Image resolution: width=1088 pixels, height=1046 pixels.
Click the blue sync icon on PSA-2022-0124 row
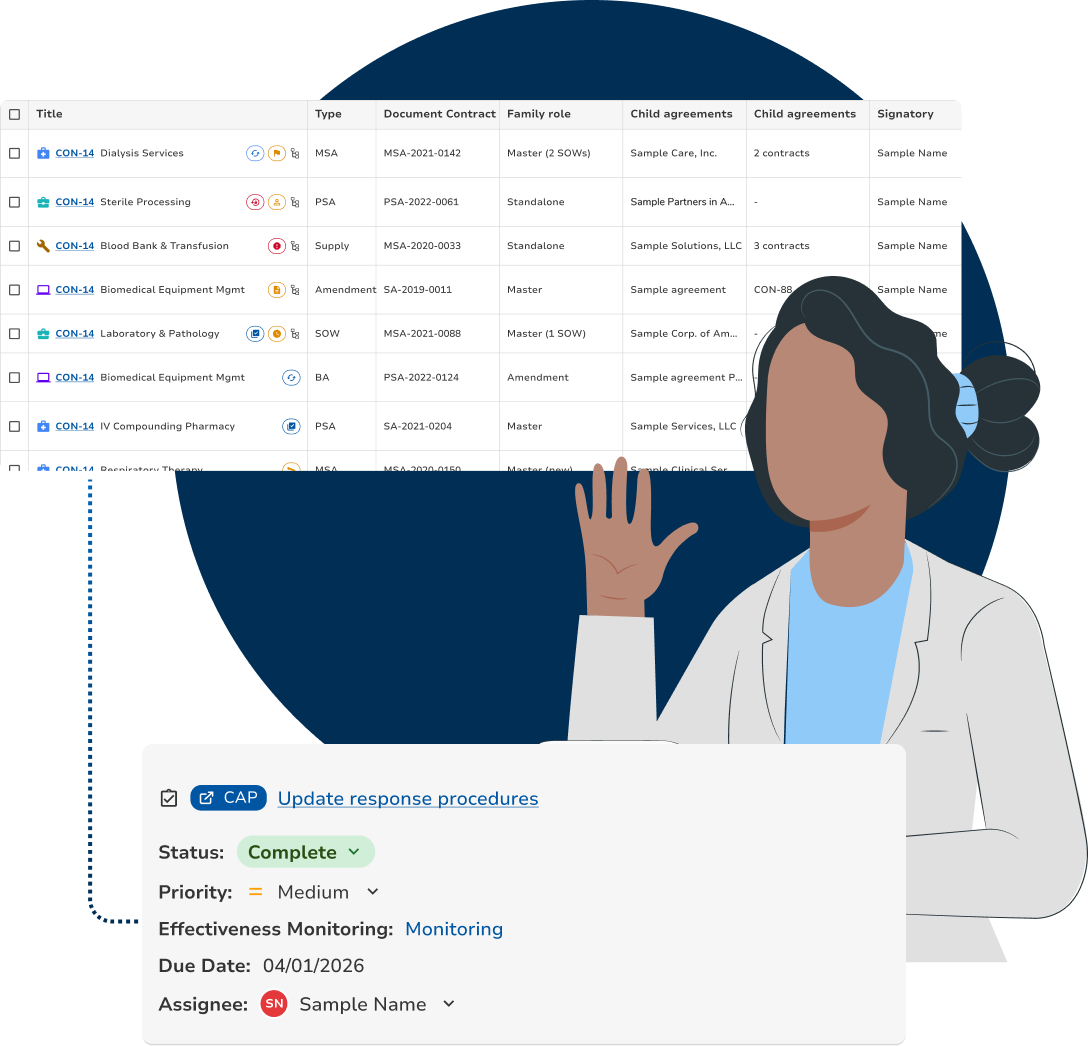tap(291, 378)
